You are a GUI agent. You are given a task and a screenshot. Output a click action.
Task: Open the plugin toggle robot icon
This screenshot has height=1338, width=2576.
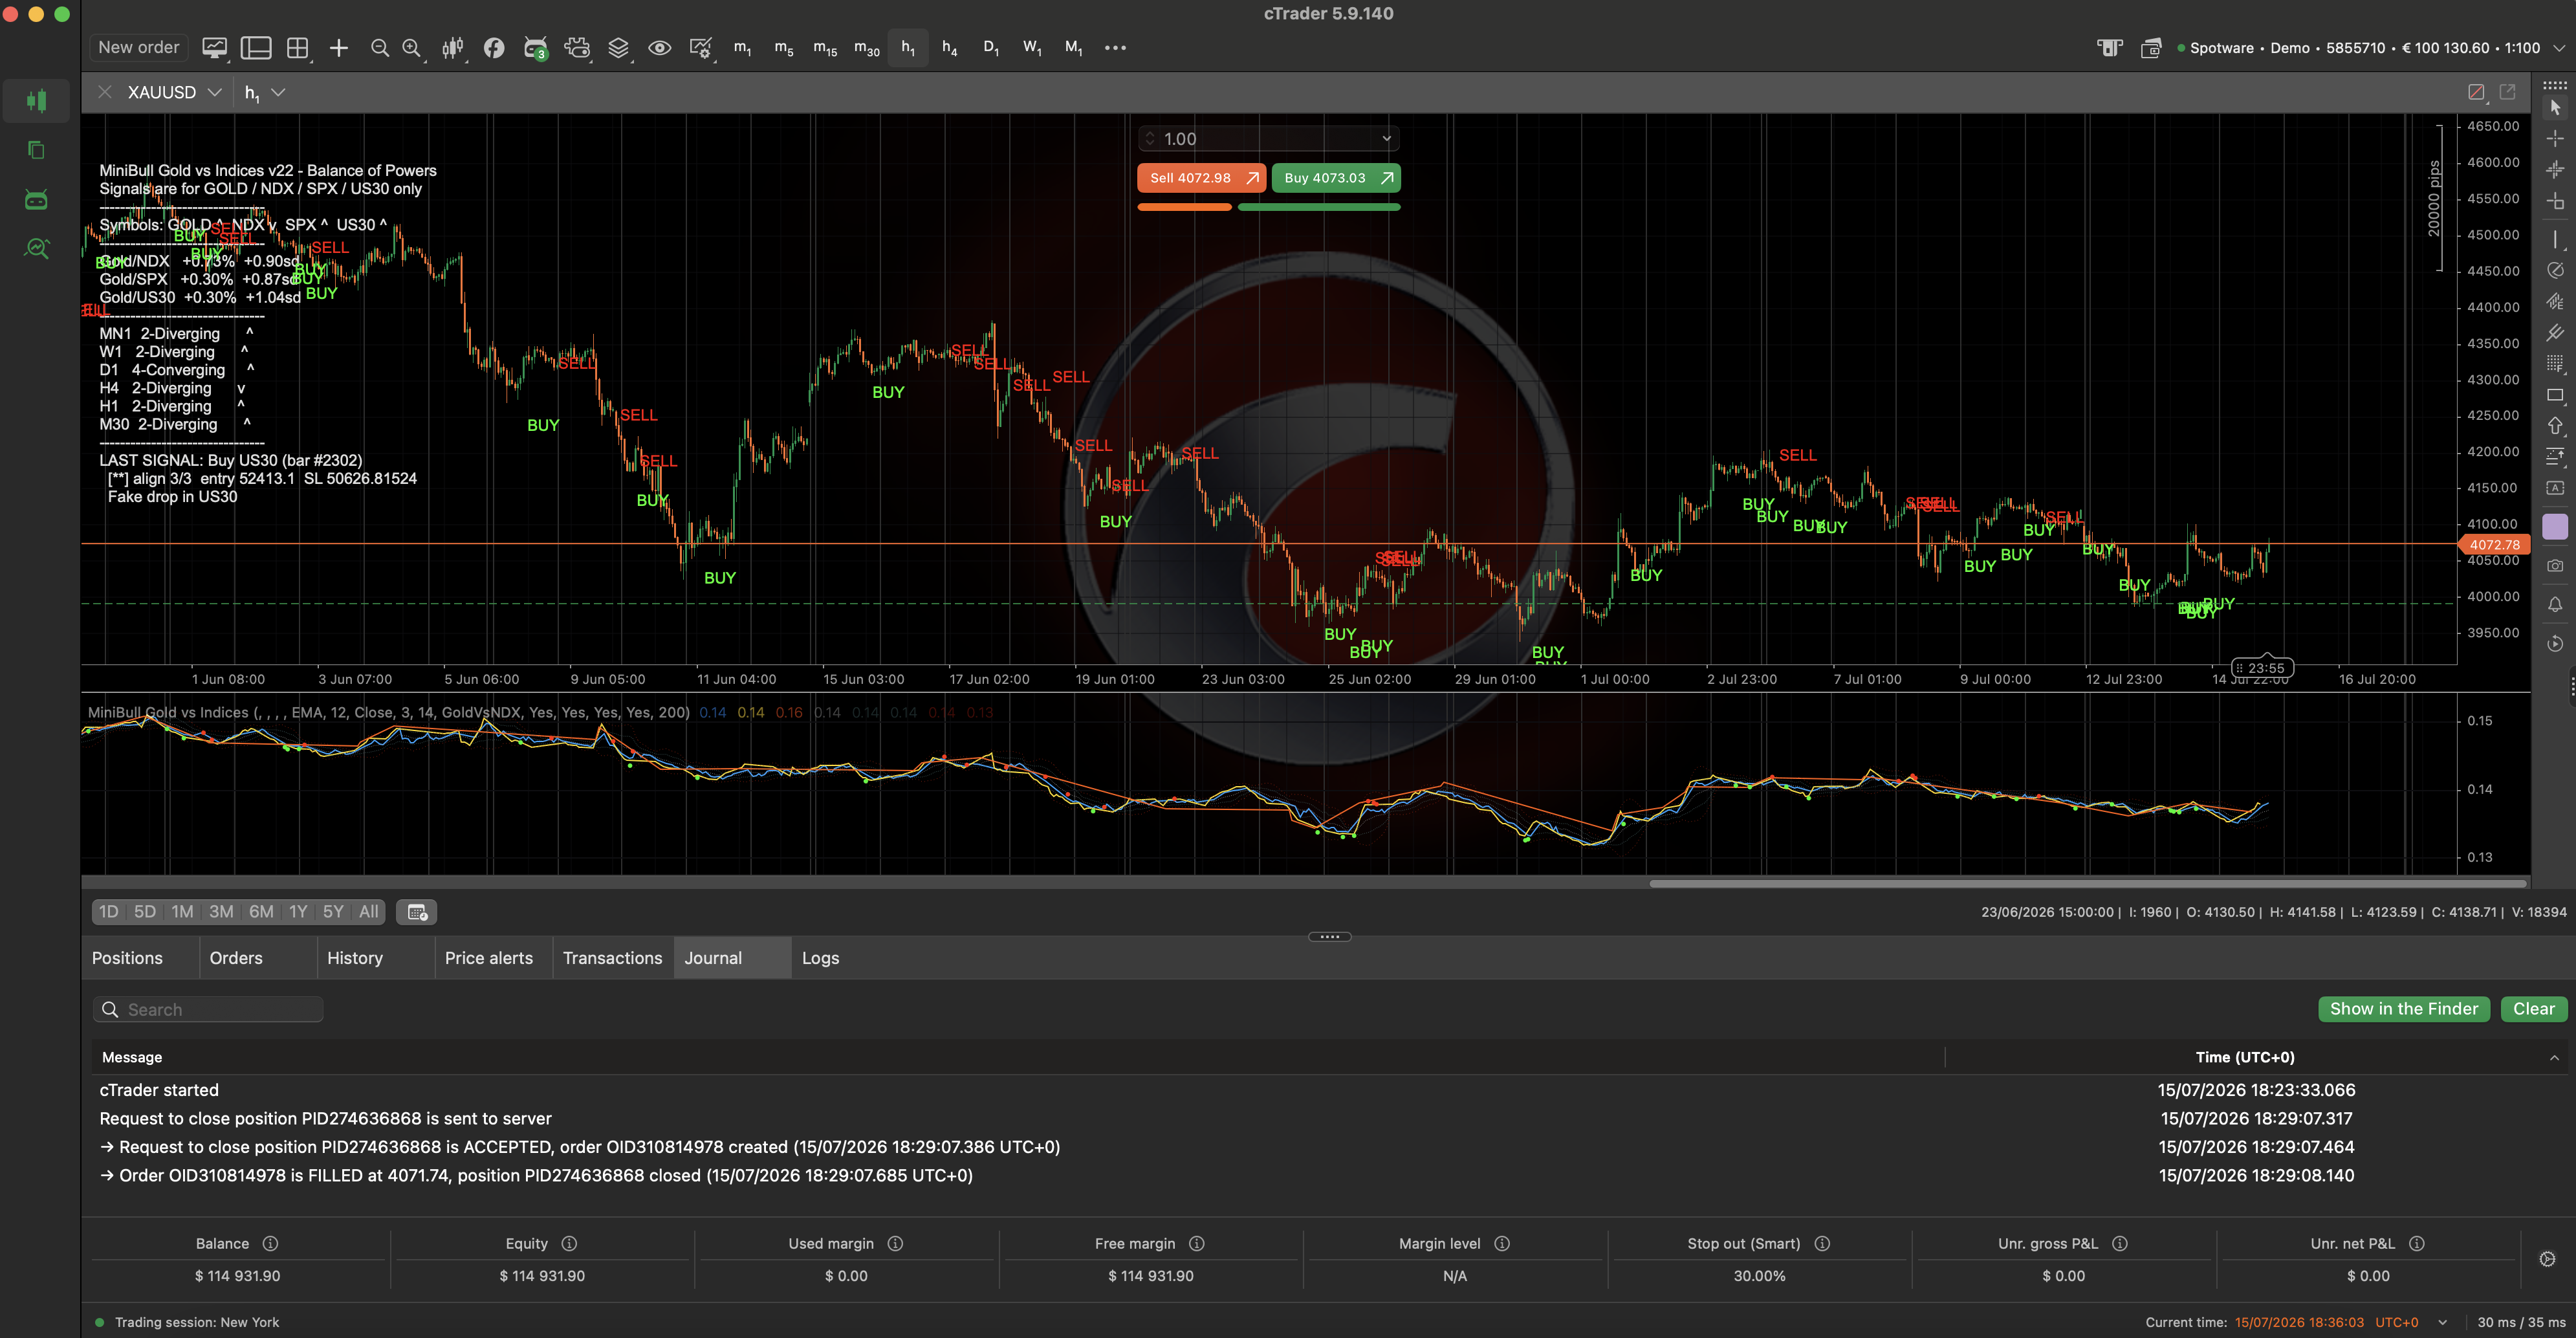pyautogui.click(x=577, y=47)
